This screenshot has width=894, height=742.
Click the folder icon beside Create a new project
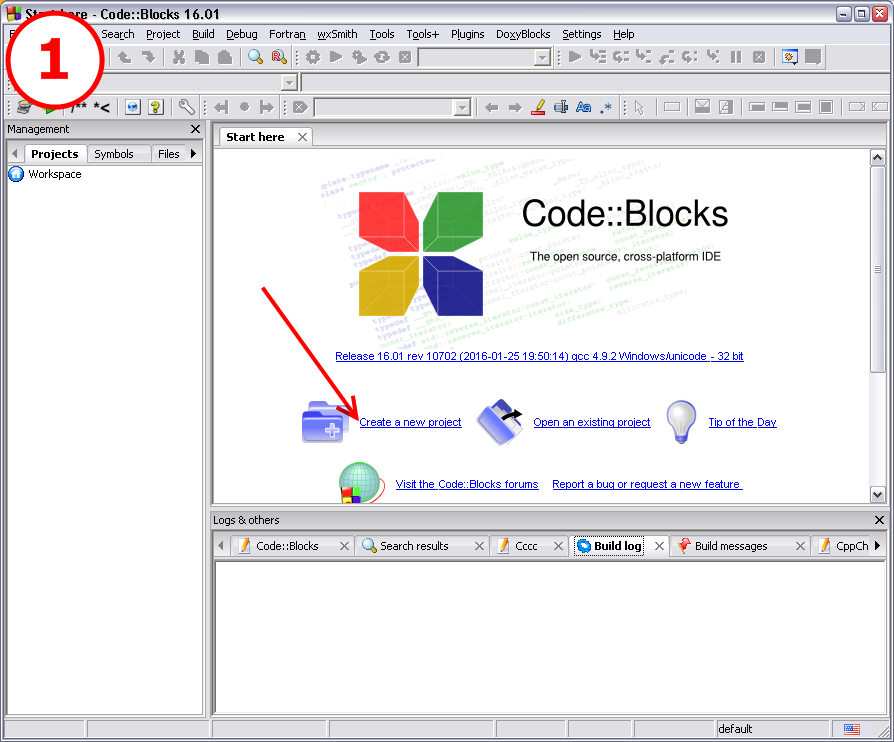325,421
